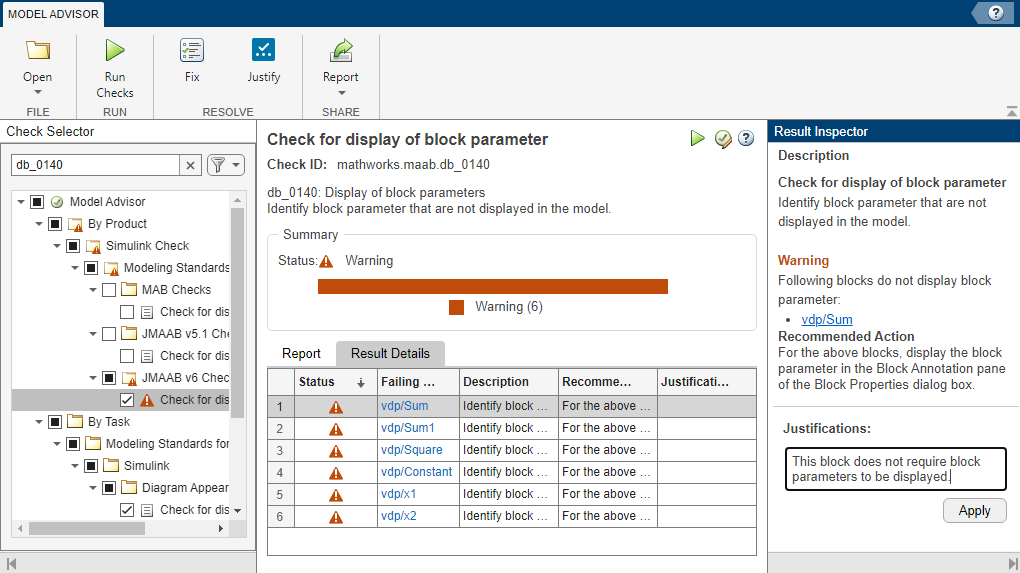Select the Result Details tab
Image resolution: width=1020 pixels, height=573 pixels.
(x=390, y=353)
